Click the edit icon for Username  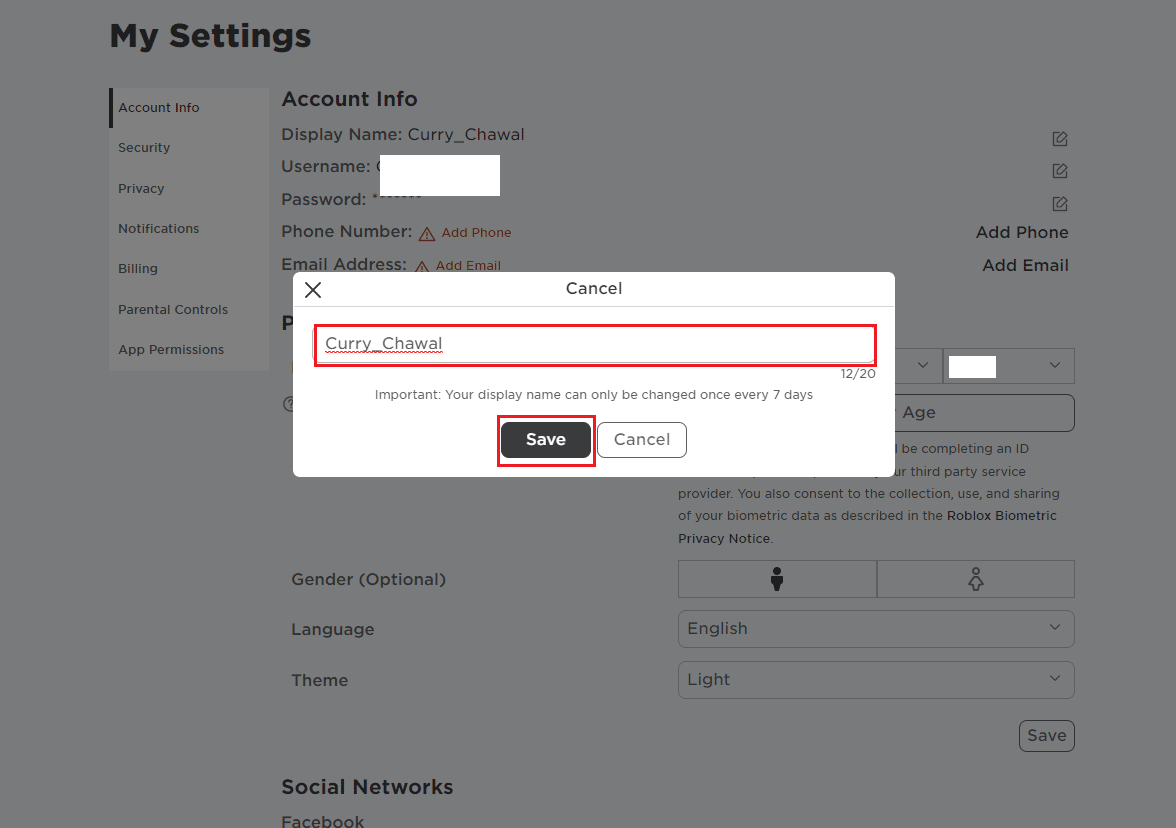coord(1059,171)
